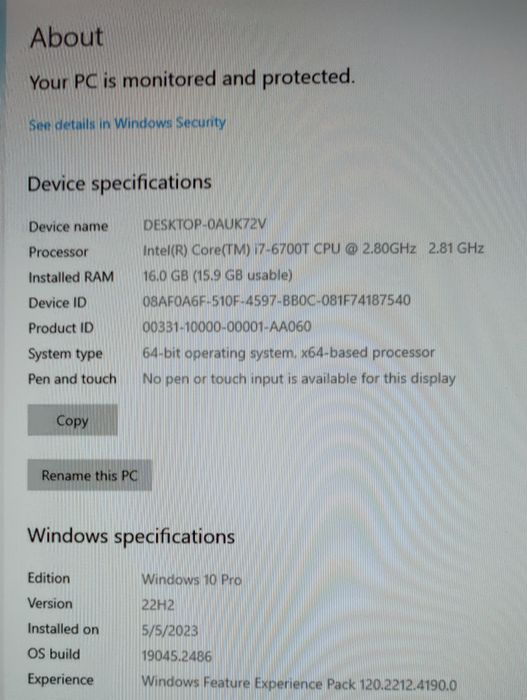
Task: Click the System type value text
Action: tap(289, 353)
